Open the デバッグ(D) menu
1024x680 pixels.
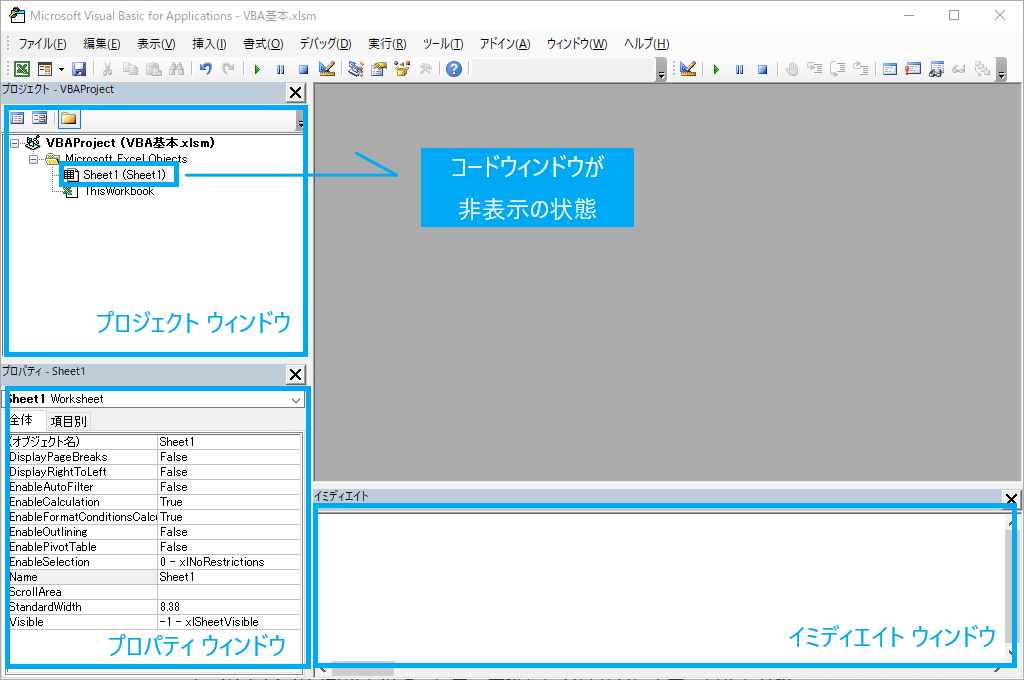pos(325,44)
